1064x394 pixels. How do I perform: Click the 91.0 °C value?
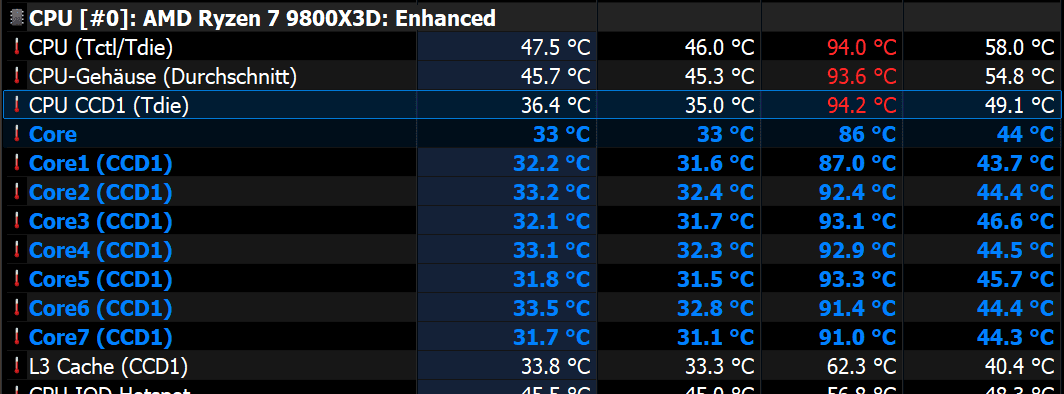point(858,338)
